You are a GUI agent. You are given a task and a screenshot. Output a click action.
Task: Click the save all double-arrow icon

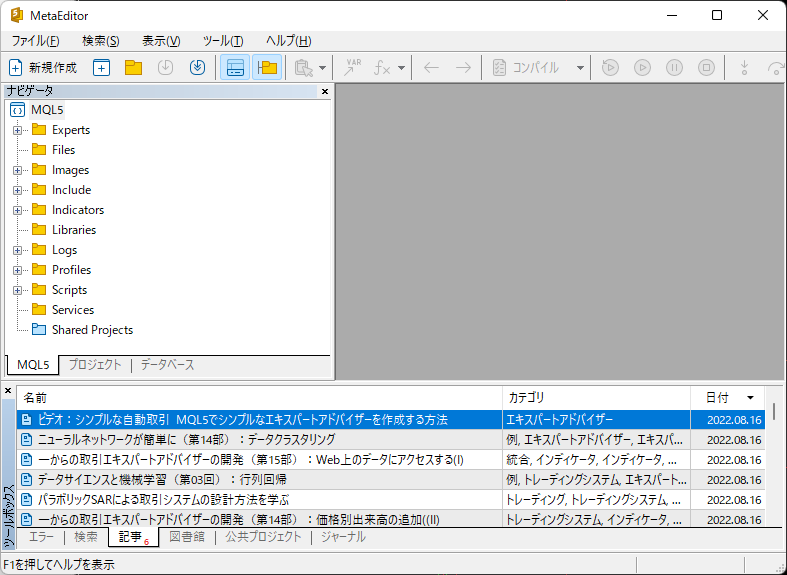(x=197, y=67)
